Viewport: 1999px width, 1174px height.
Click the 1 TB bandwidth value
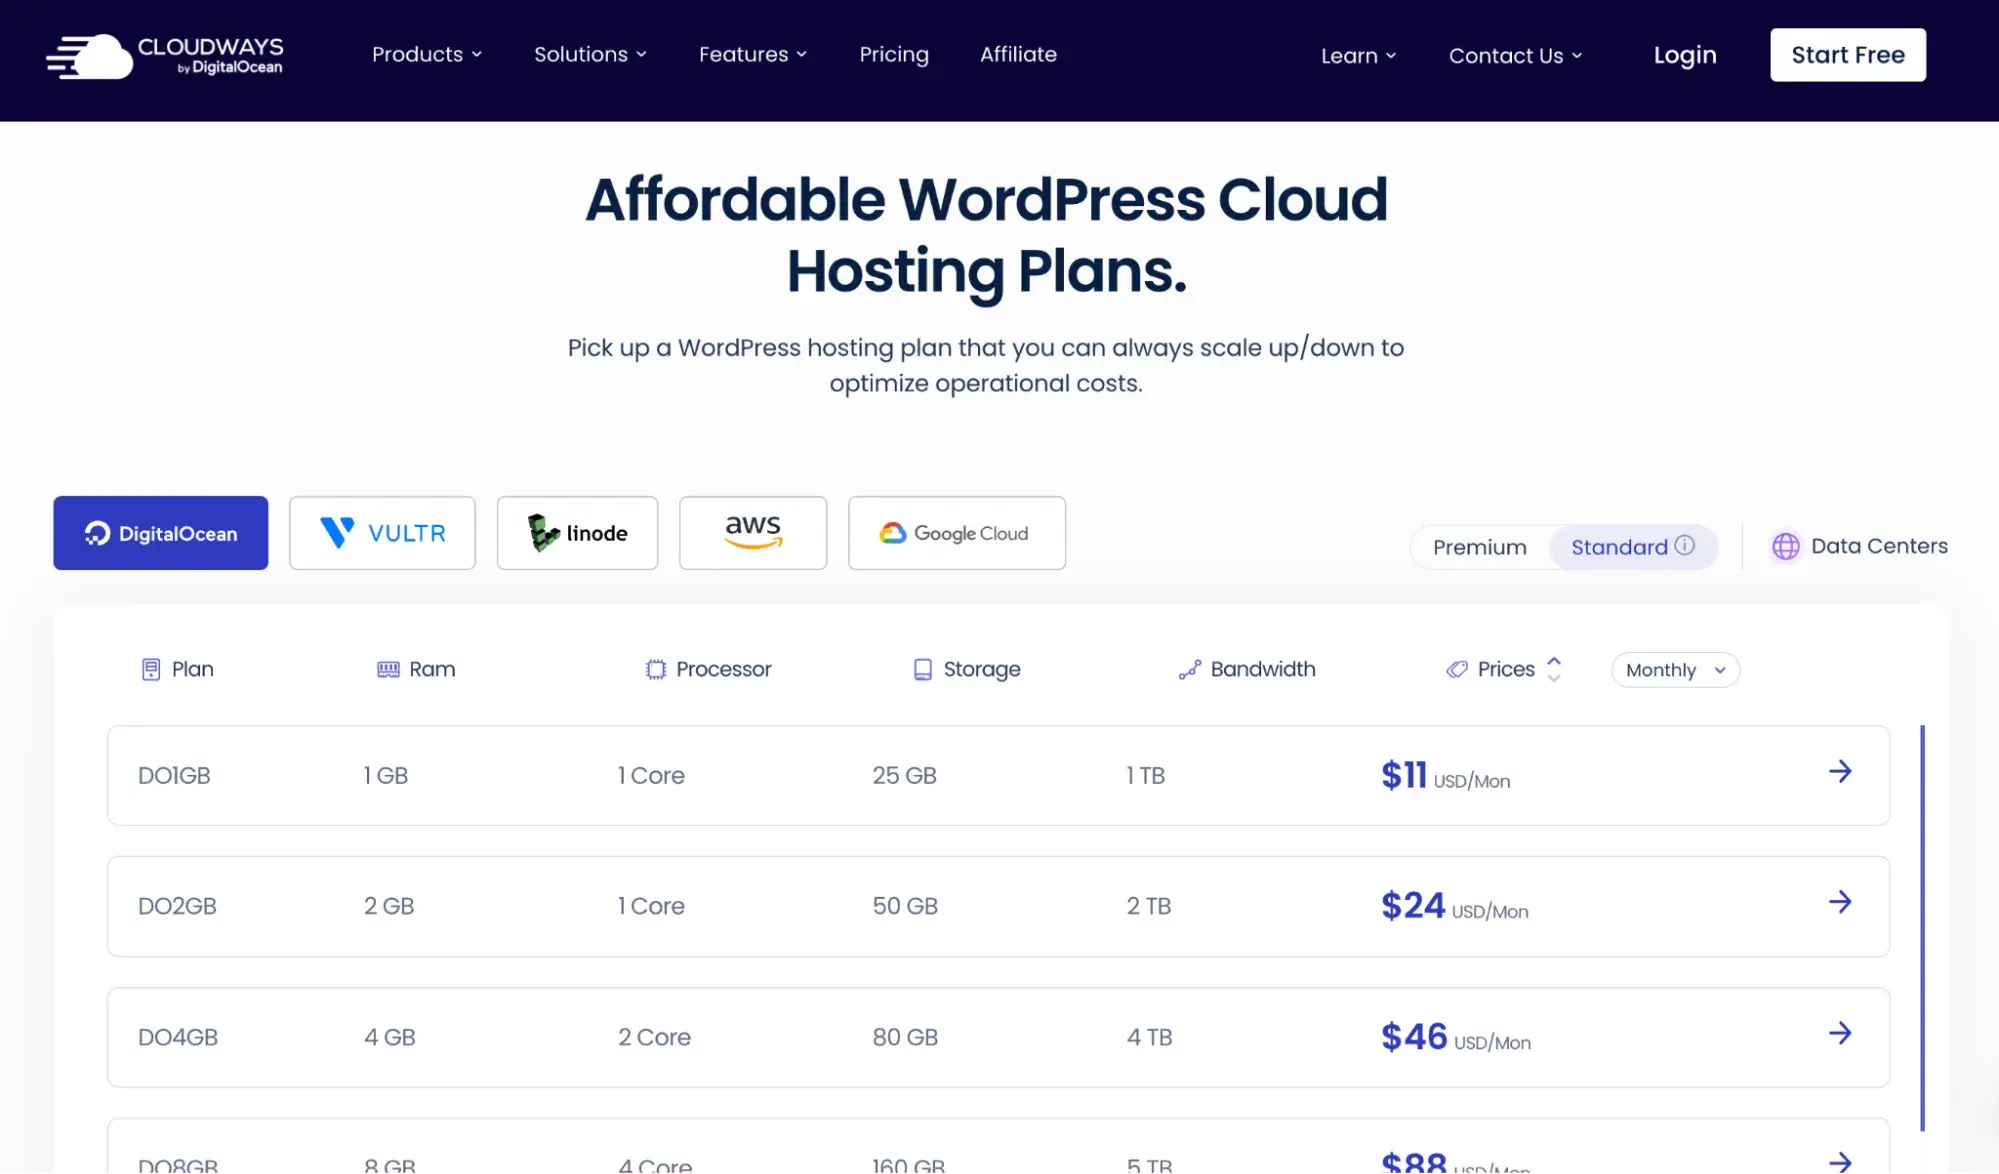click(1145, 775)
